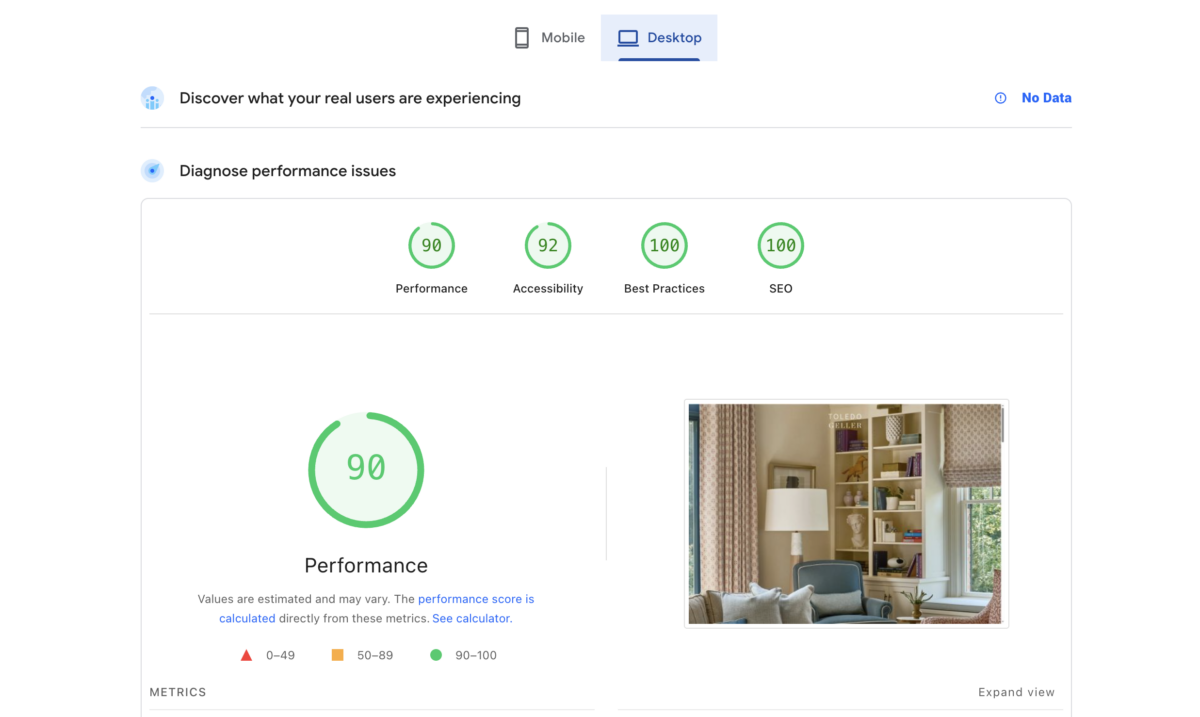Open the SEO score gauge

pos(781,246)
